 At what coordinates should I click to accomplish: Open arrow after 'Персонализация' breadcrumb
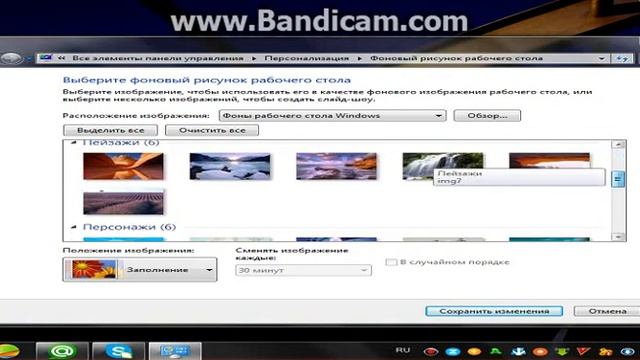[360, 58]
